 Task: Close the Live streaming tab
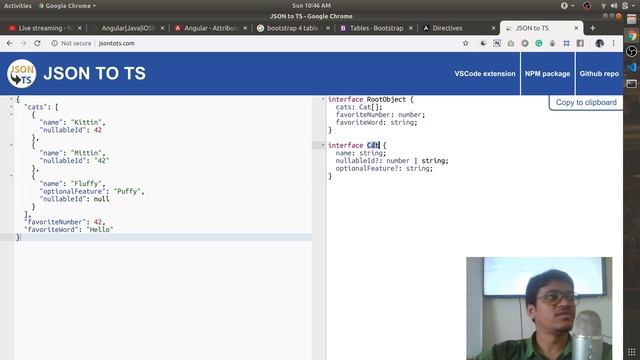[x=80, y=28]
